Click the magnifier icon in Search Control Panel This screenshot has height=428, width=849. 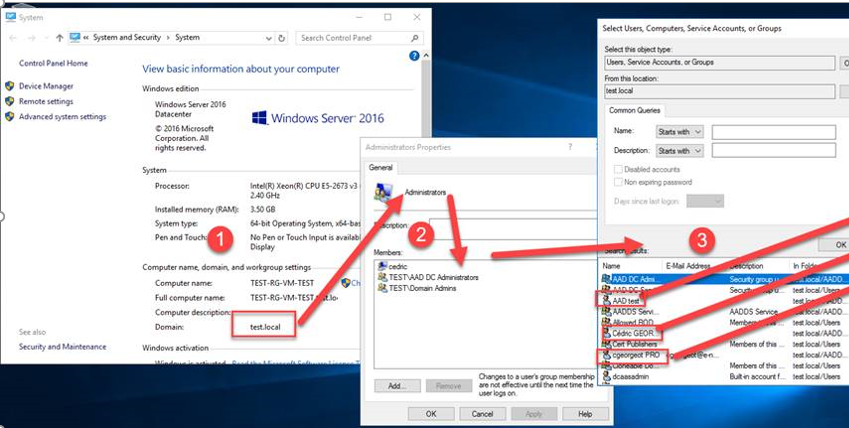point(415,38)
